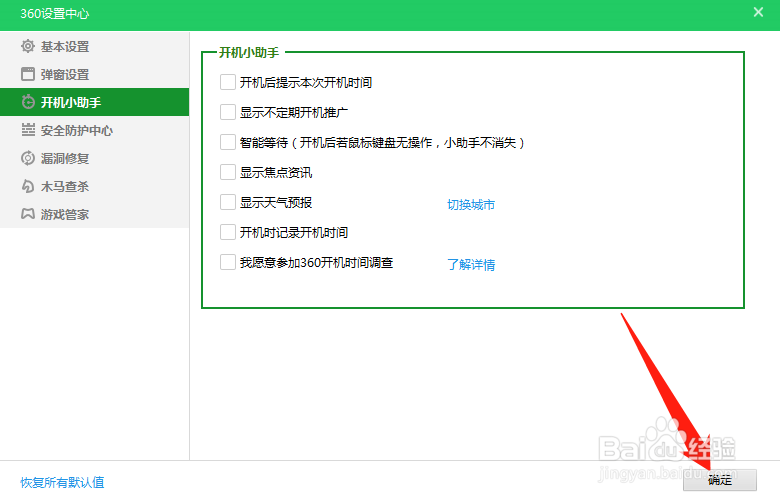Switch to 木马查杀 settings
This screenshot has height=500, width=780.
pos(95,186)
